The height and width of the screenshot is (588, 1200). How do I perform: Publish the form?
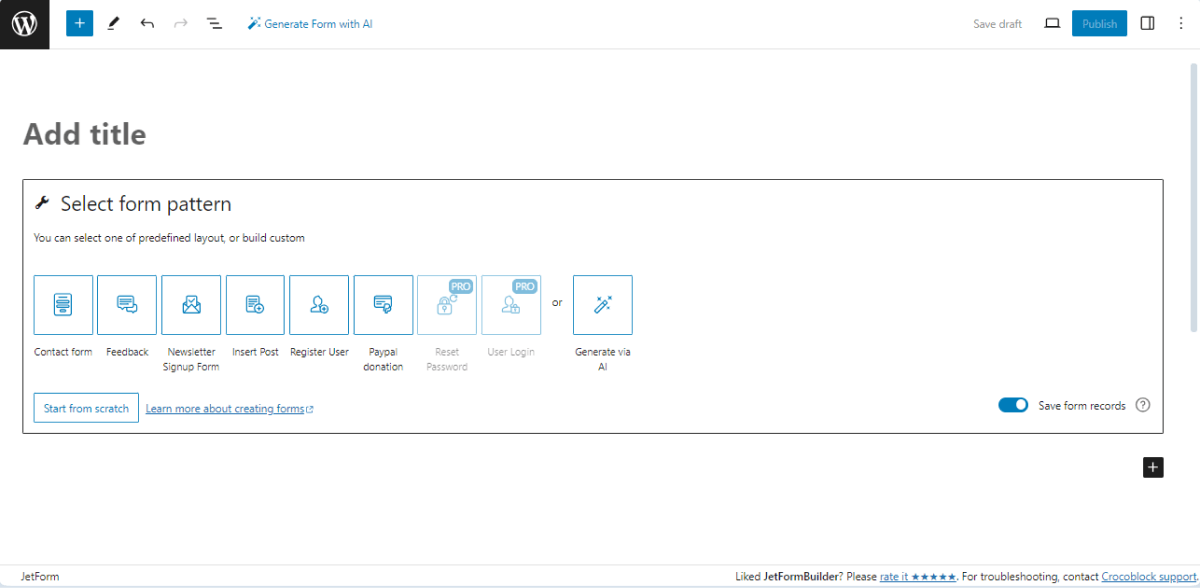pos(1099,23)
